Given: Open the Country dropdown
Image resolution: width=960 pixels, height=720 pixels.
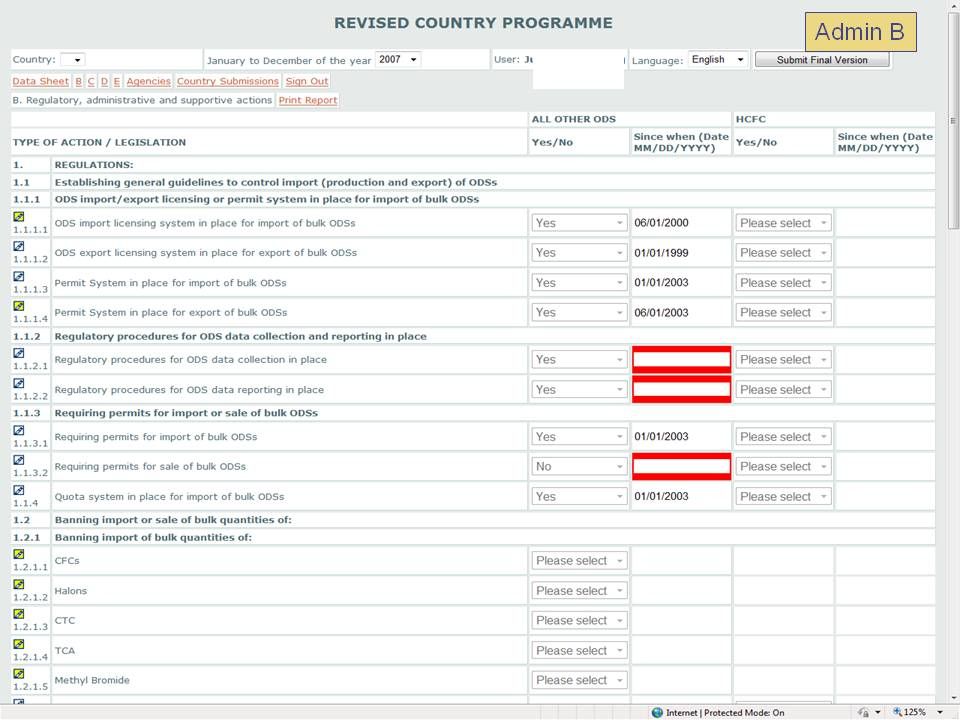Looking at the screenshot, I should (x=73, y=60).
